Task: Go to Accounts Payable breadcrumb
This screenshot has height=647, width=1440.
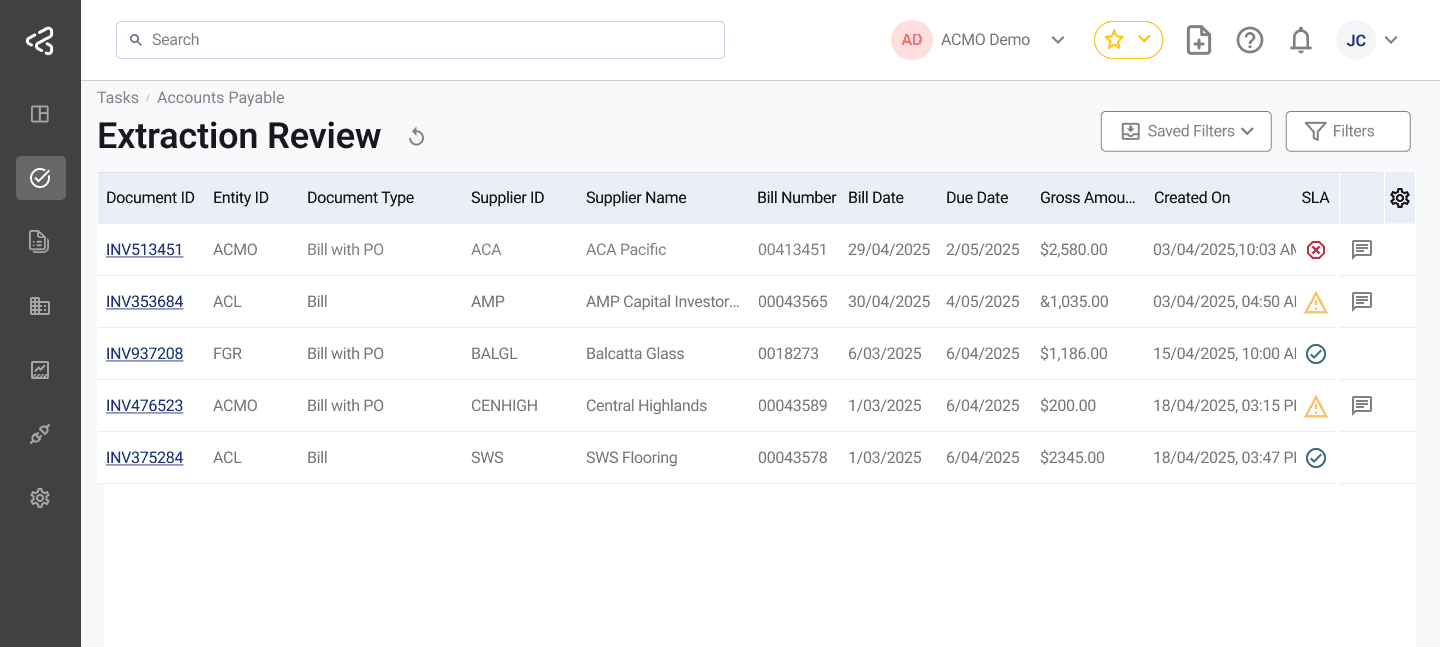Action: coord(220,97)
